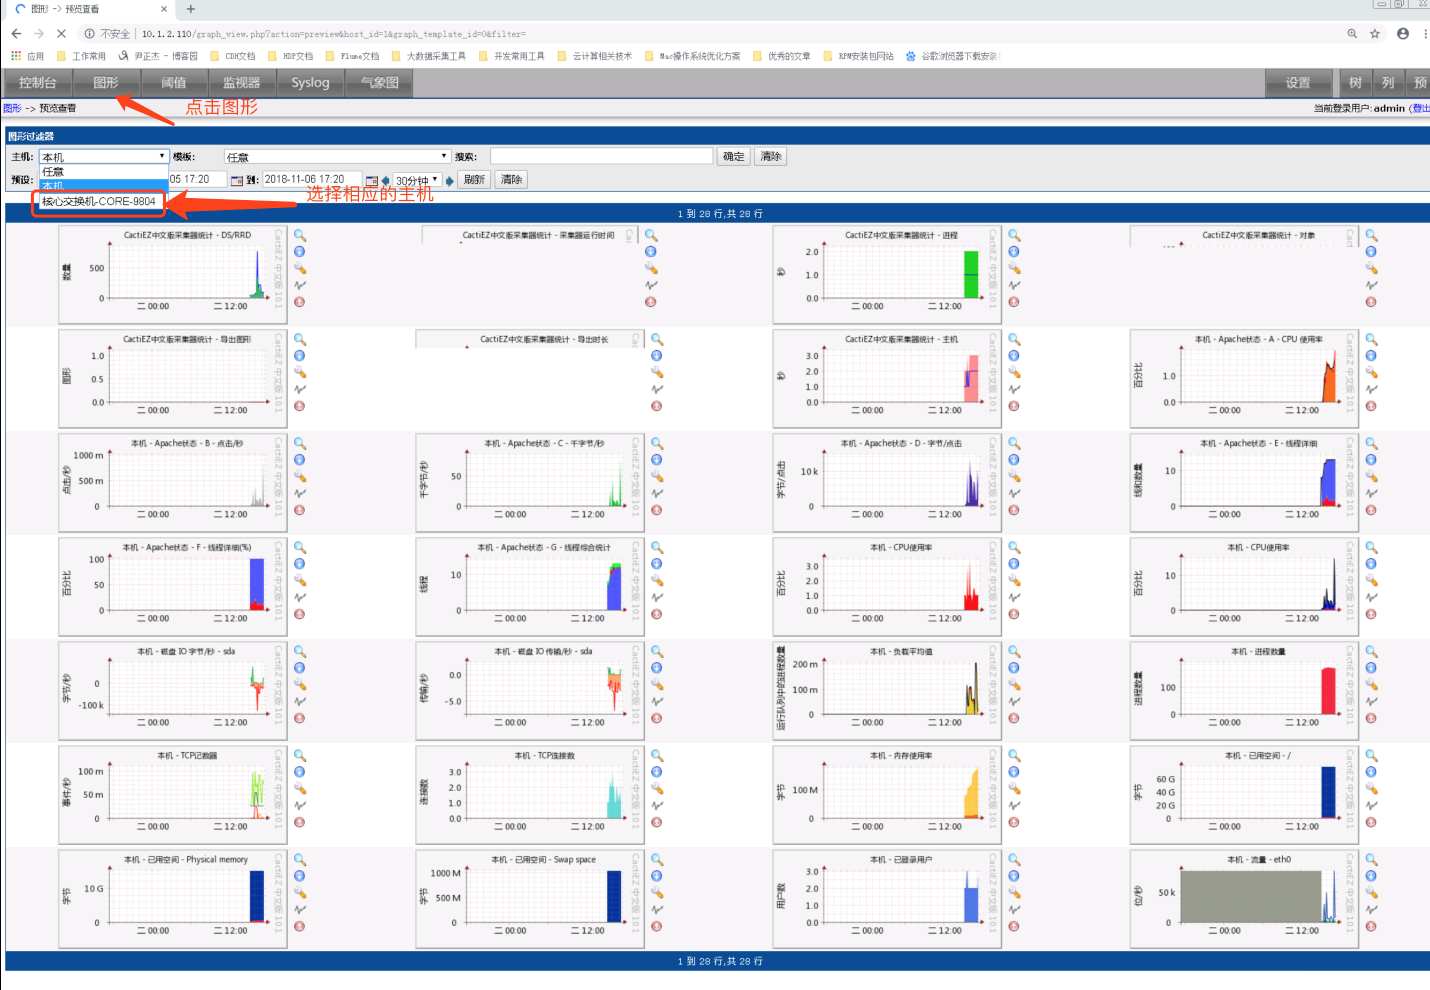Screen dimensions: 1430x990
Task: Select 任意 in the host dropdown list
Action: [103, 172]
